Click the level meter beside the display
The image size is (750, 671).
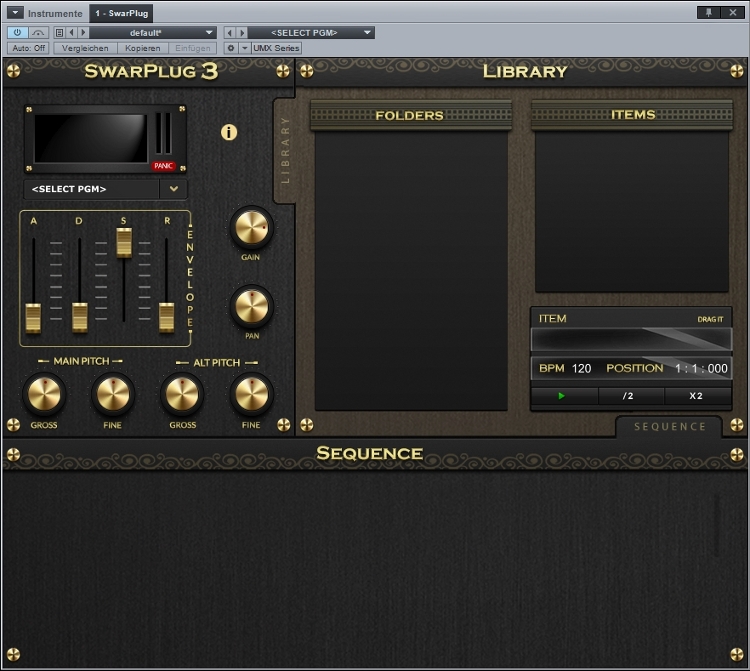[164, 133]
